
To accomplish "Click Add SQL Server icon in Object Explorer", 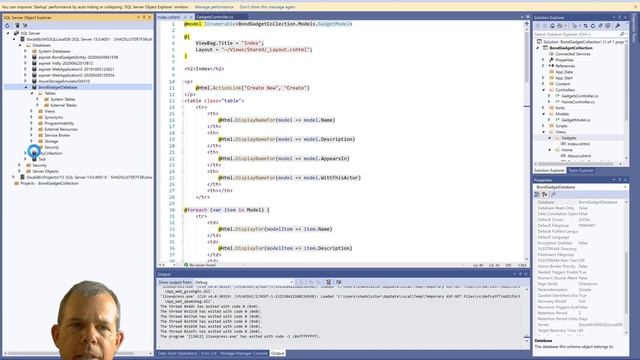I will click(x=17, y=25).
